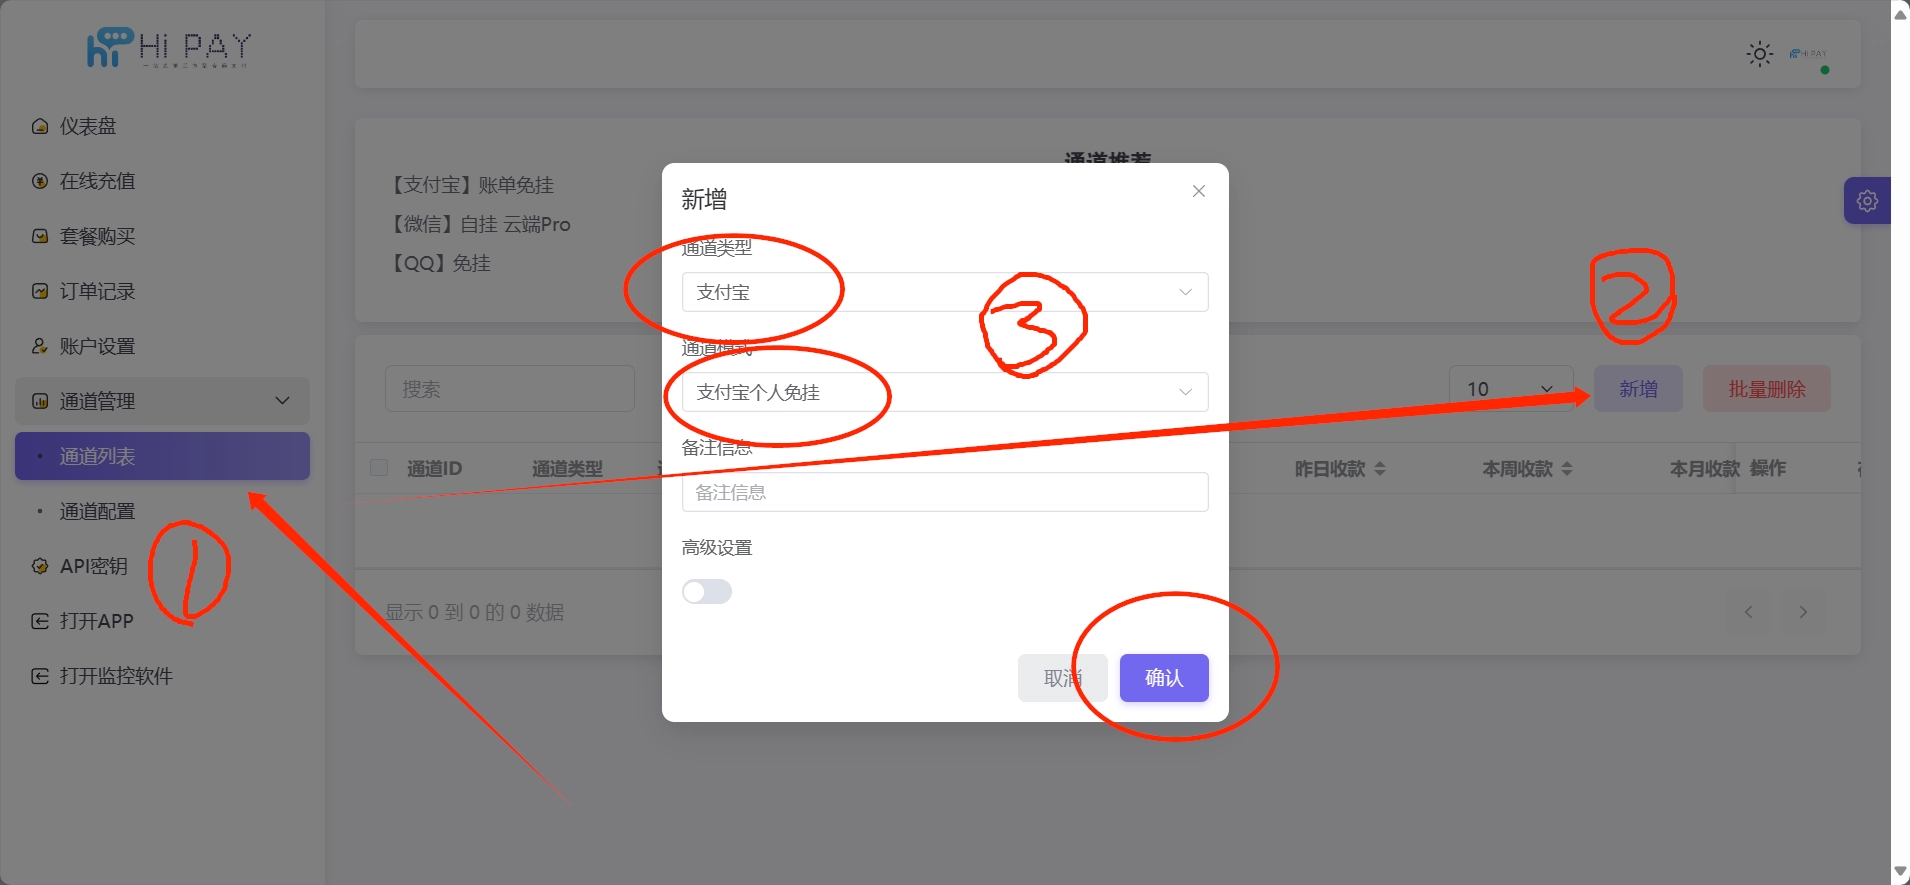Click the API key icon beside API密钥
Image resolution: width=1910 pixels, height=885 pixels.
pos(40,566)
